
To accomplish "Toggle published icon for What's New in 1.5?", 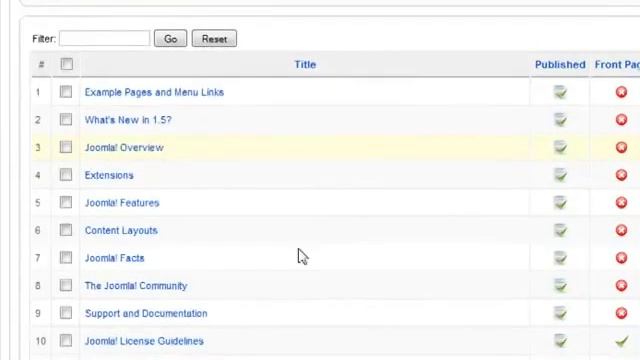I will click(x=560, y=120).
